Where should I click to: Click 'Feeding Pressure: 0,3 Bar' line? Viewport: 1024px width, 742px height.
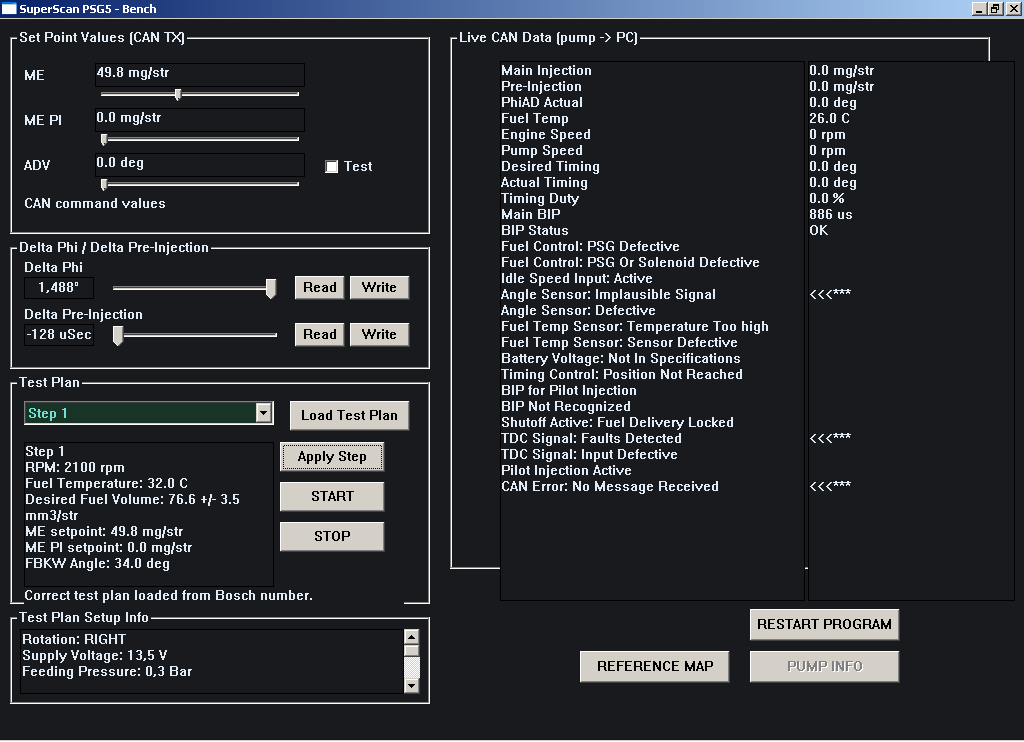point(107,671)
